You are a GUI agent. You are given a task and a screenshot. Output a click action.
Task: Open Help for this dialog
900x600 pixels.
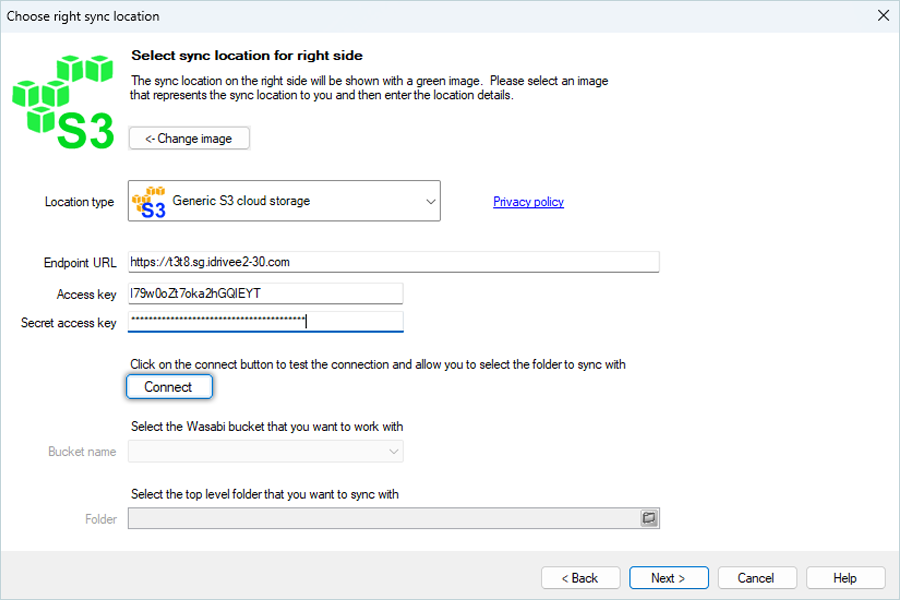pyautogui.click(x=845, y=578)
